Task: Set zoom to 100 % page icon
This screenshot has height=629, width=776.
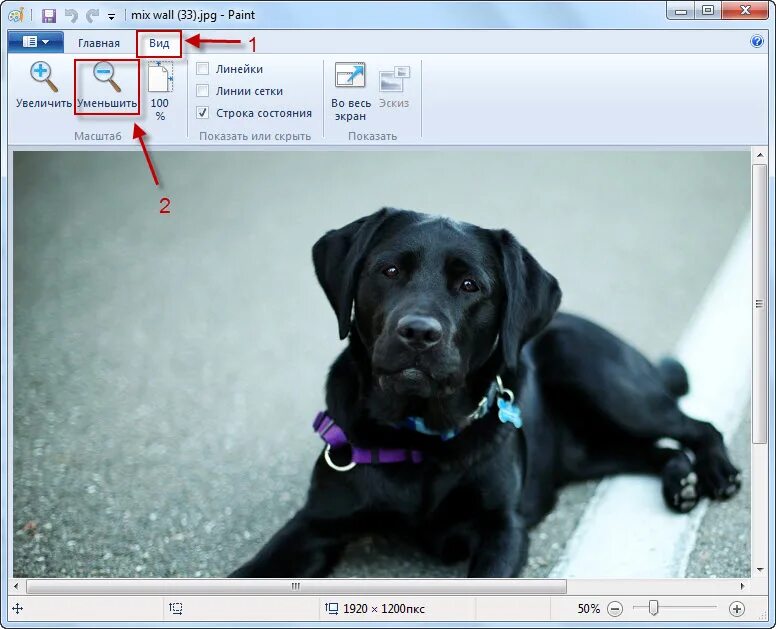Action: 160,92
